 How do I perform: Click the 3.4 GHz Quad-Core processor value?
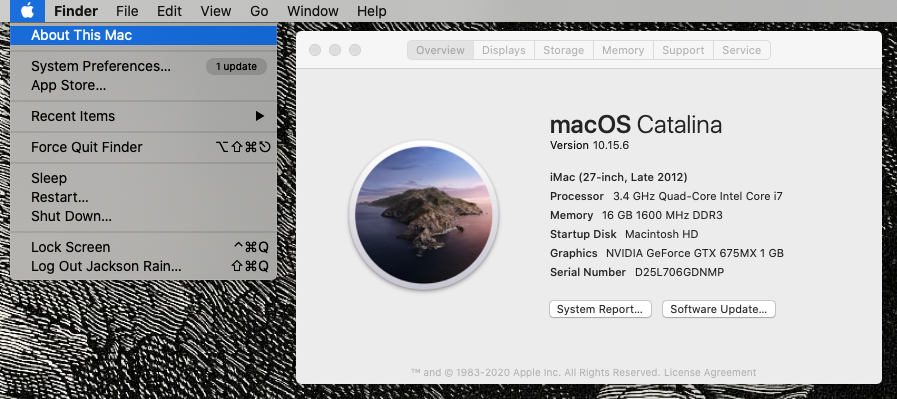pyautogui.click(x=698, y=196)
